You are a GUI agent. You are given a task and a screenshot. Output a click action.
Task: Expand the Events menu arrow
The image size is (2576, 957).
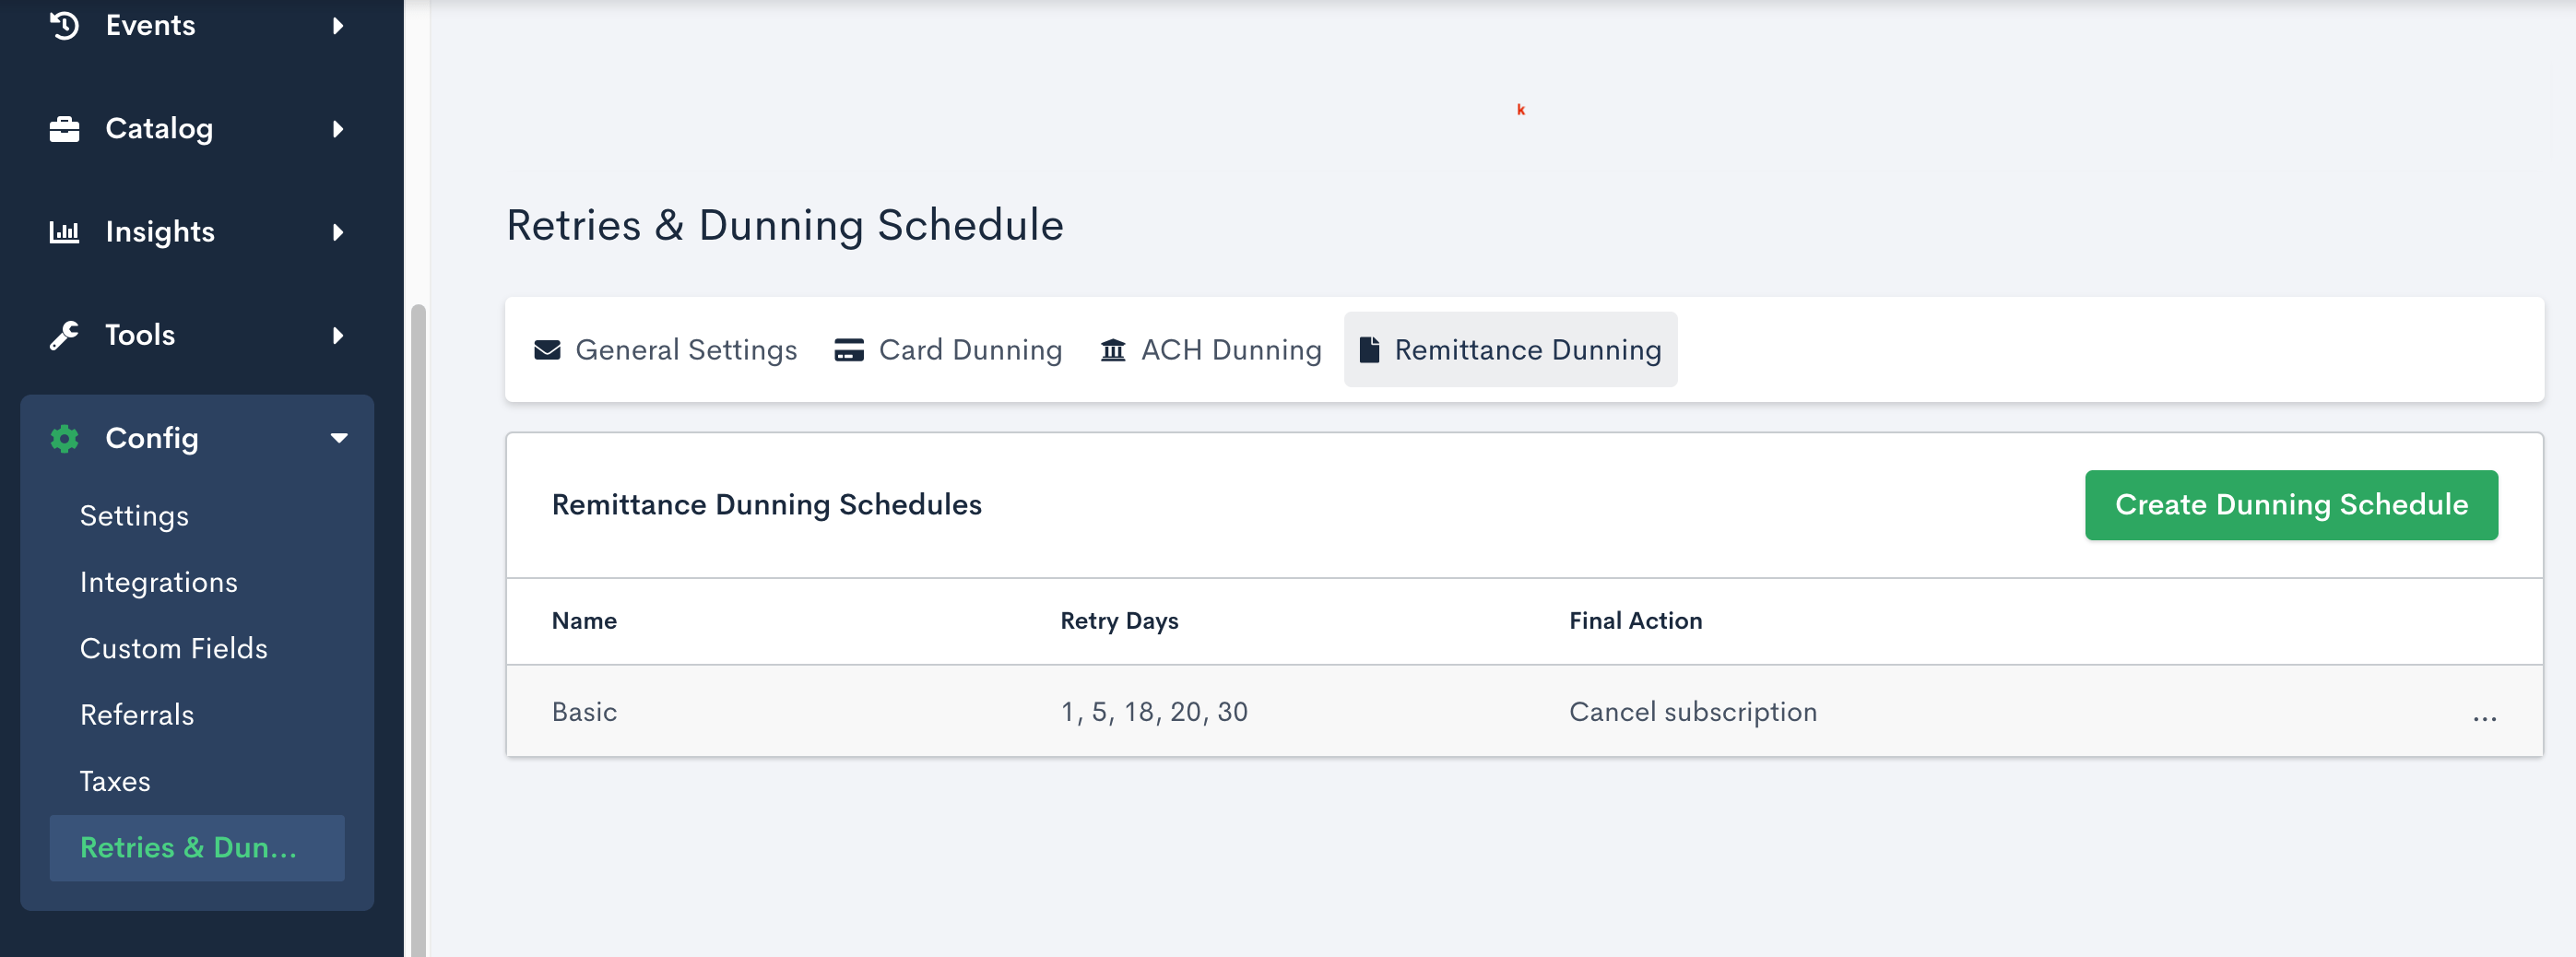[338, 25]
